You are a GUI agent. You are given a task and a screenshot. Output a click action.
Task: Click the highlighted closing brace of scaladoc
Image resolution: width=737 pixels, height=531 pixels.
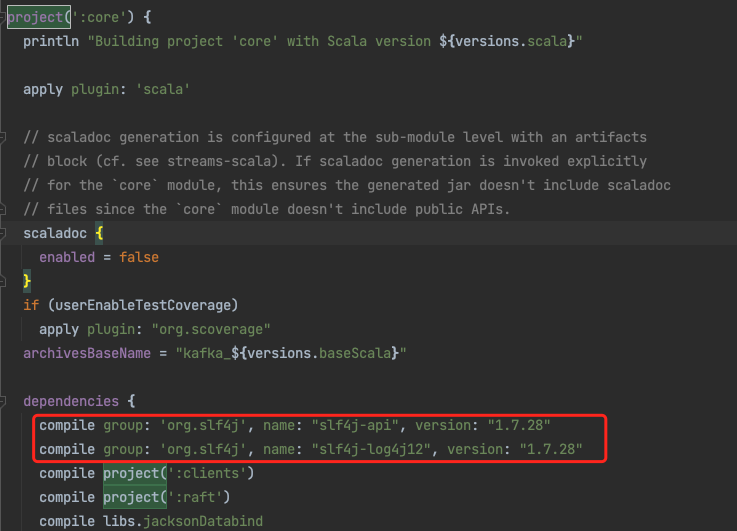[x=28, y=281]
